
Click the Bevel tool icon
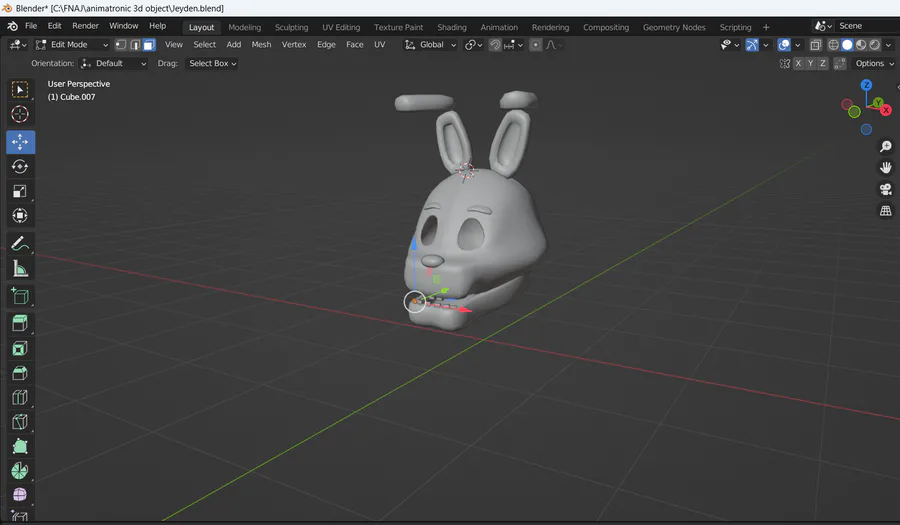20,373
